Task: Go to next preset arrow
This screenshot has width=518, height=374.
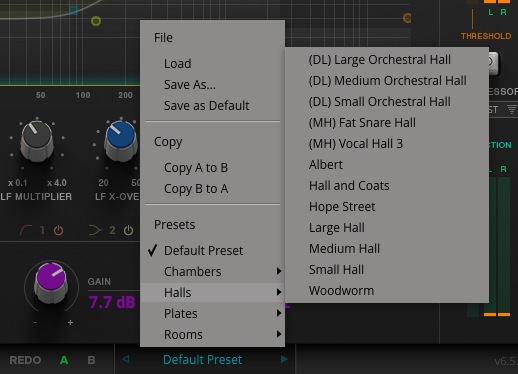Action: (284, 359)
